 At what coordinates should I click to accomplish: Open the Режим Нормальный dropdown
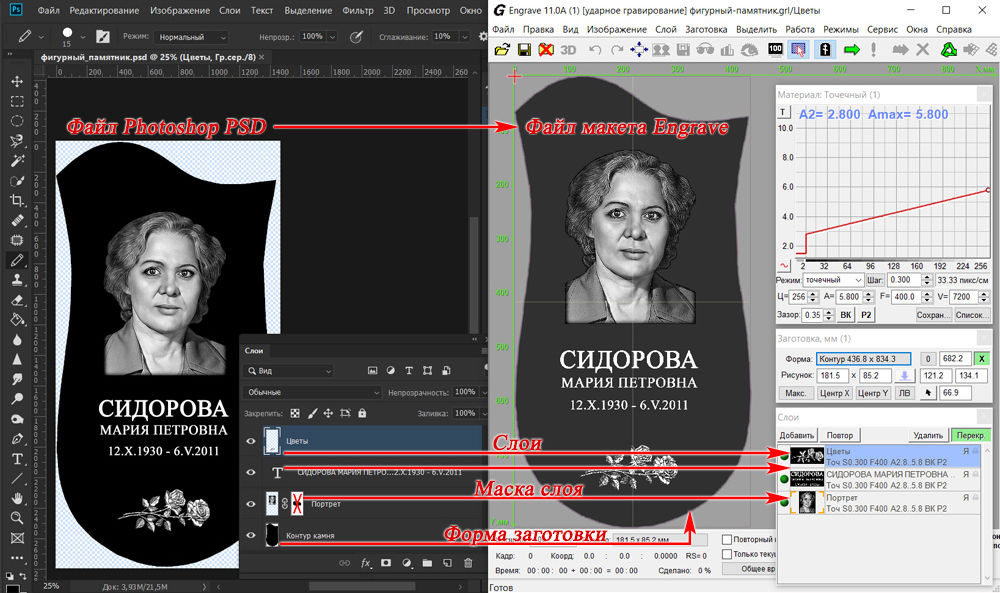[193, 37]
